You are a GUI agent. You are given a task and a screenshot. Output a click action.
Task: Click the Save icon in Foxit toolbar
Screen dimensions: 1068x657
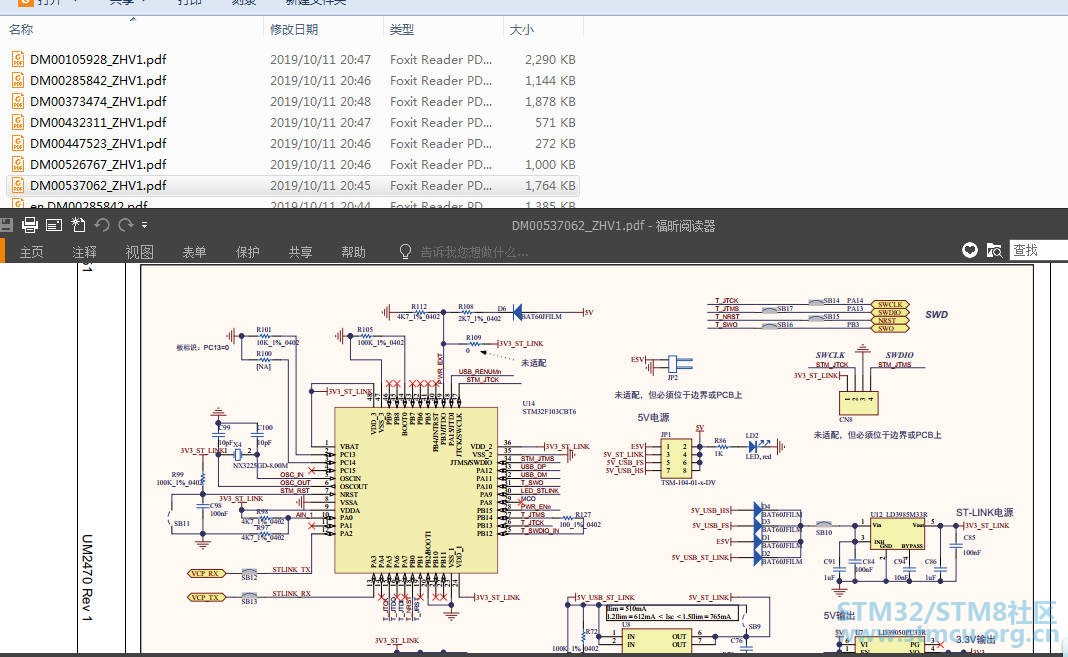coord(6,225)
